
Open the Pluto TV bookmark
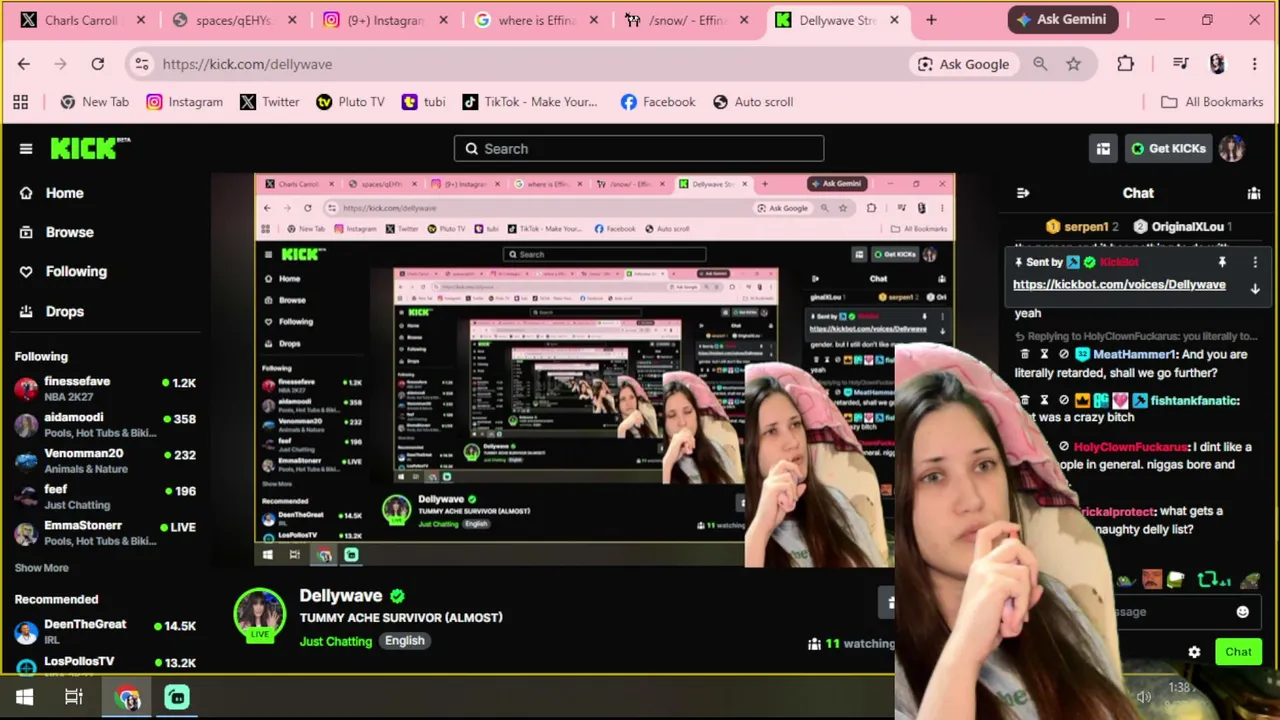(350, 102)
